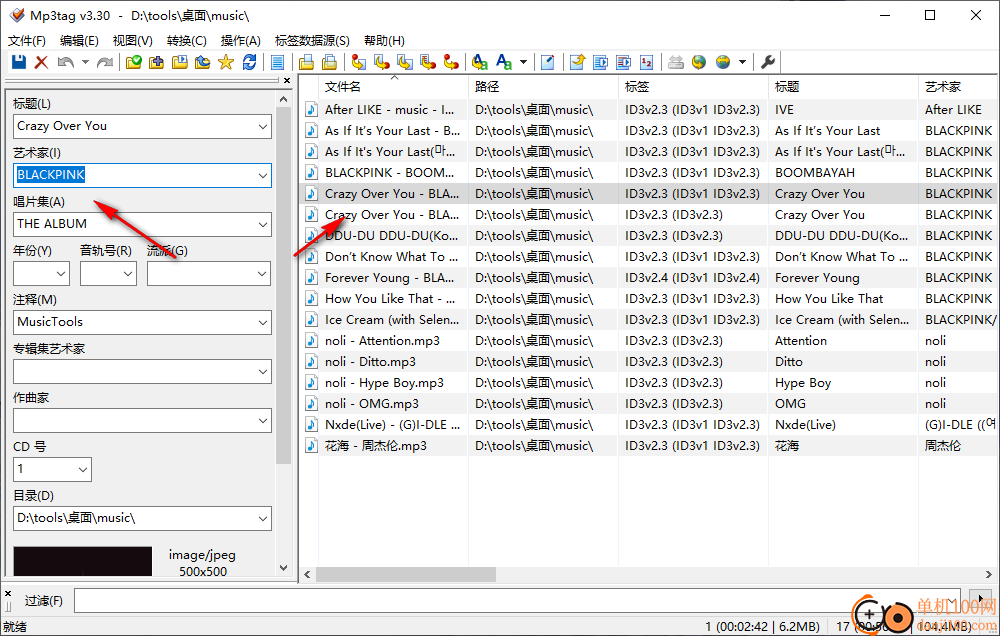Screen dimensions: 1000x636
Task: Open the web tag sources dropdown arrow
Action: coord(742,62)
